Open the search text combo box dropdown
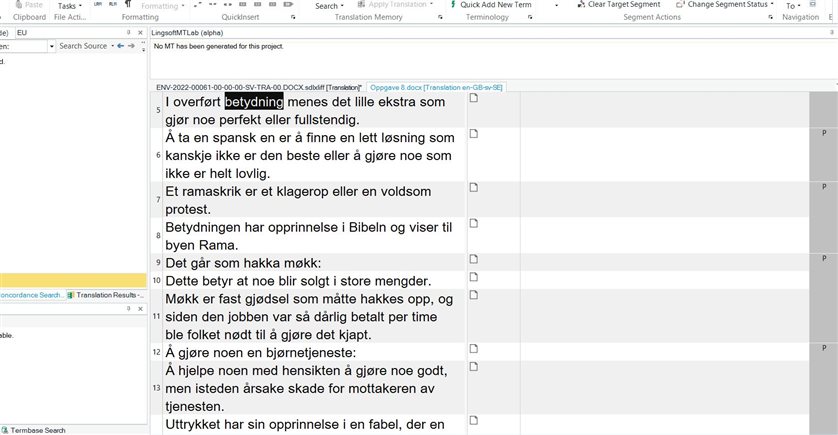Screen dimensions: 838x435 tap(51, 46)
